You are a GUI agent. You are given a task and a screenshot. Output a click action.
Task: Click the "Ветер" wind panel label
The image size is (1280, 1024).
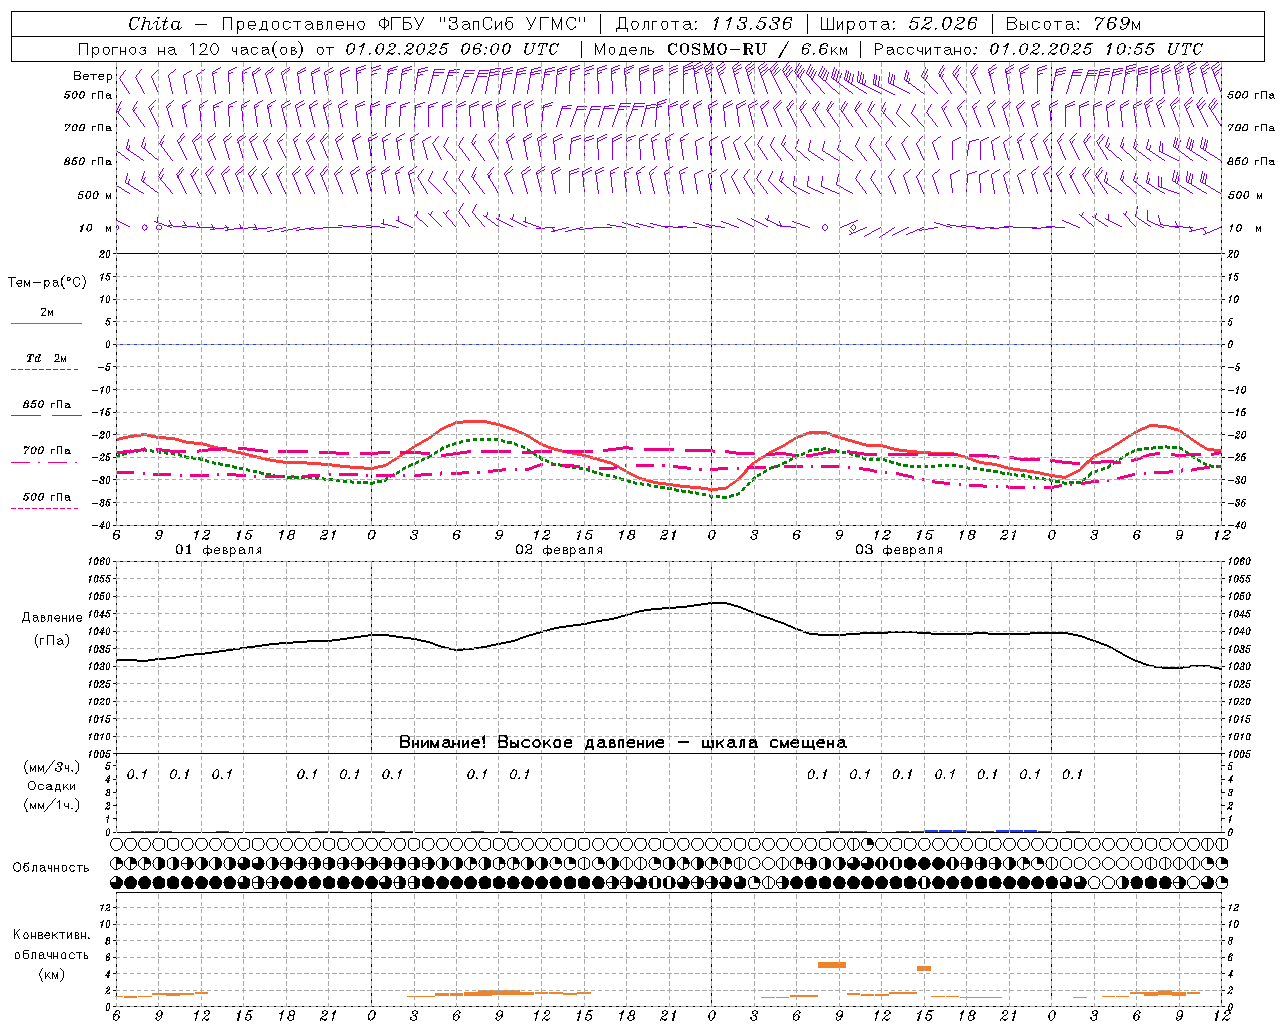(92, 76)
